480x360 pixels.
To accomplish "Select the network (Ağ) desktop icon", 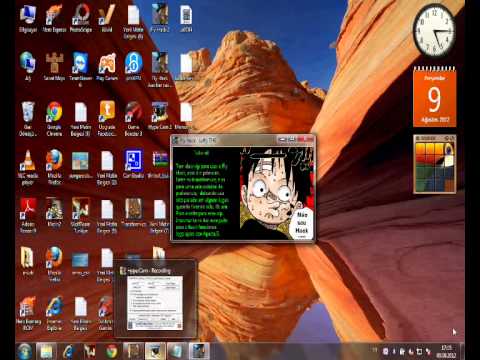I will [x=28, y=67].
